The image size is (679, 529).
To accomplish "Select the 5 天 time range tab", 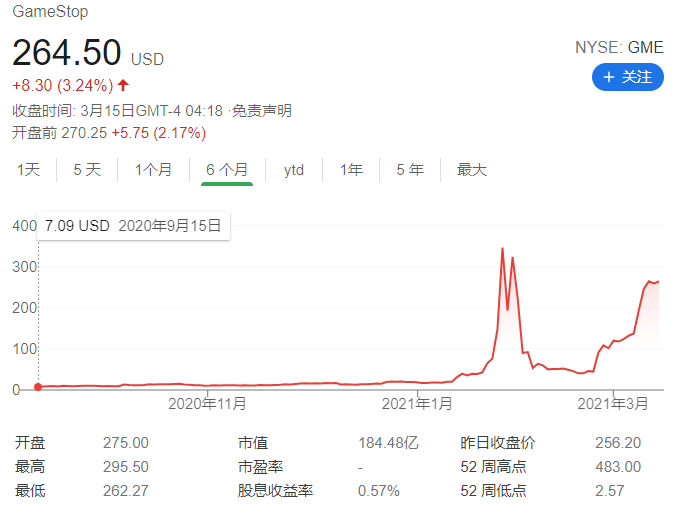I will [x=87, y=170].
